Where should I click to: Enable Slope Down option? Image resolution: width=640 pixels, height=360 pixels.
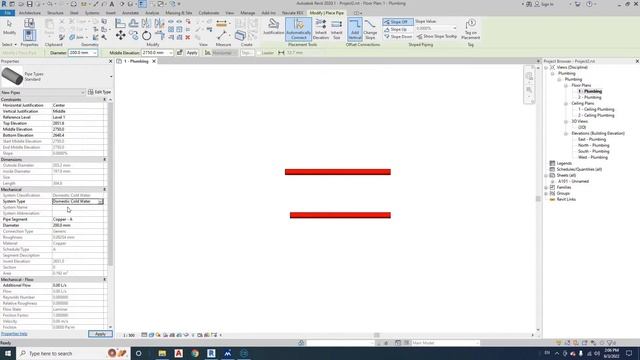[x=398, y=37]
